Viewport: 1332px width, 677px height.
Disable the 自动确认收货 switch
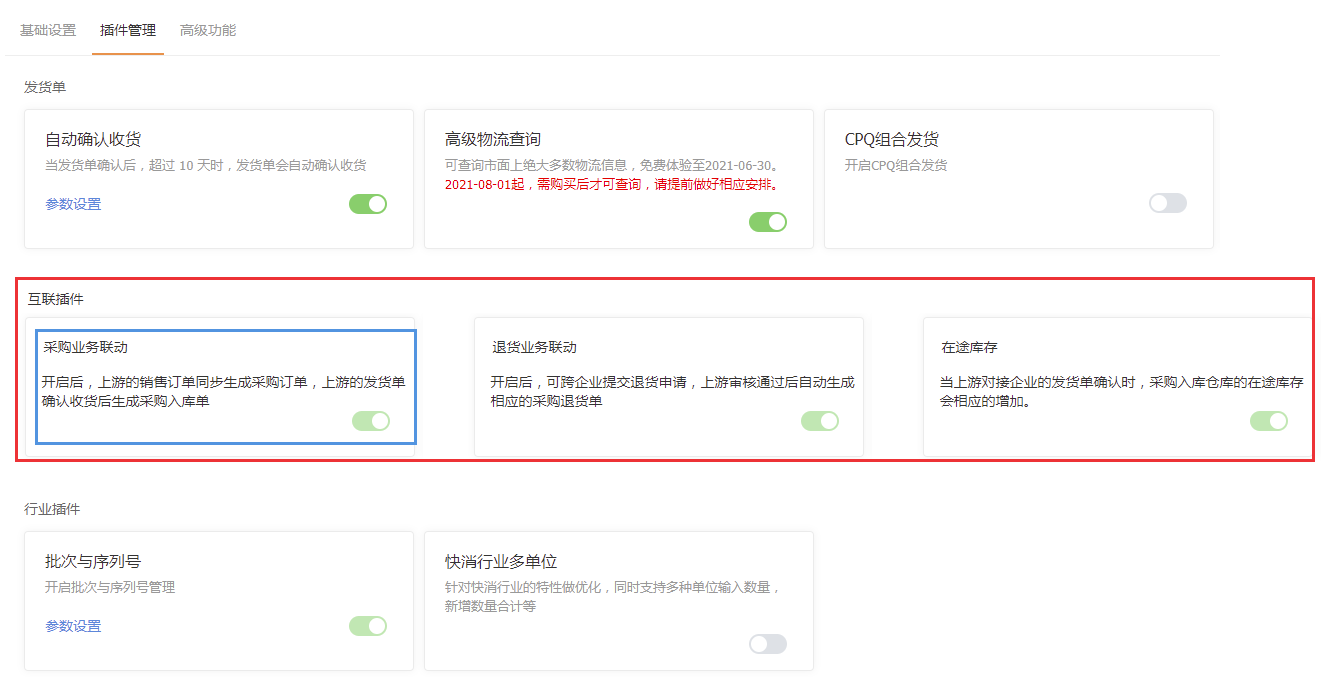click(367, 203)
